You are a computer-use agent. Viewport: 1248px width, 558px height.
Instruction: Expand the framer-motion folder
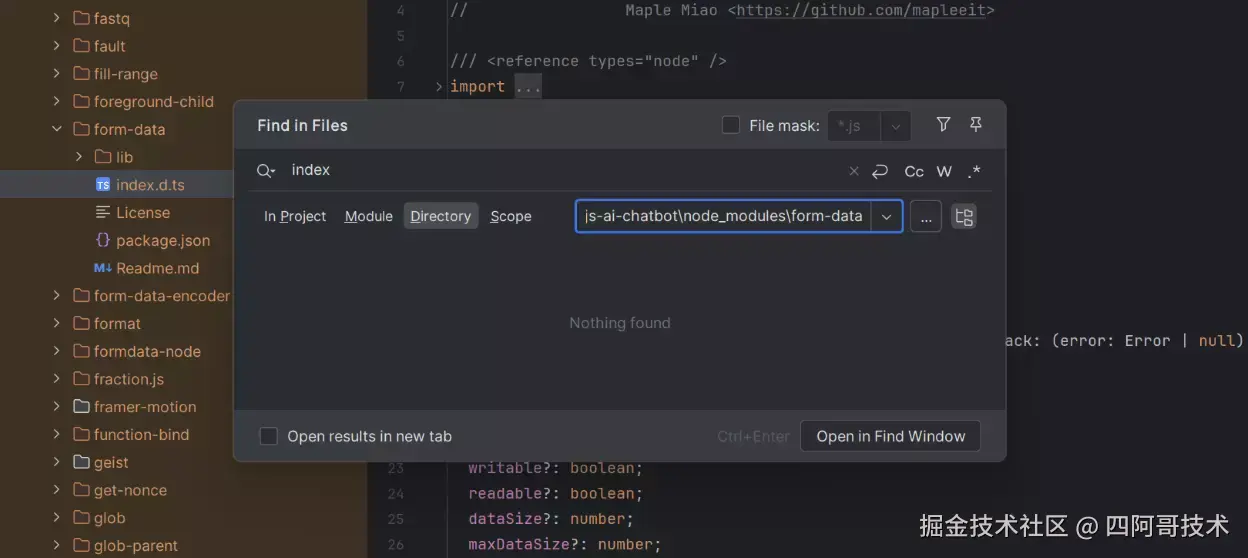pos(57,407)
